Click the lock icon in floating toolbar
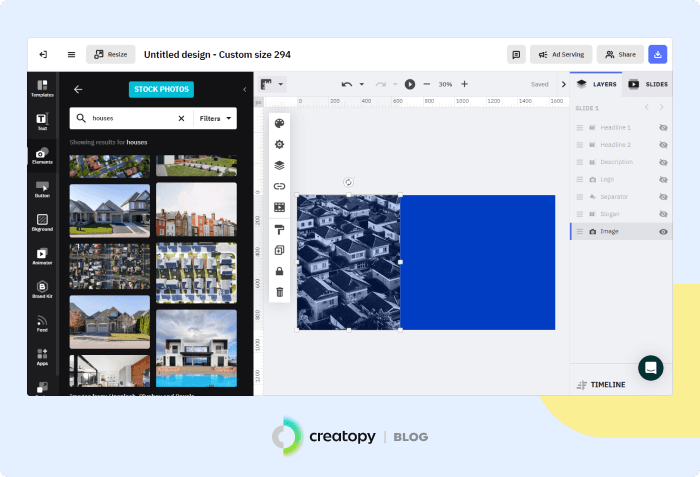This screenshot has height=477, width=700. click(x=279, y=271)
